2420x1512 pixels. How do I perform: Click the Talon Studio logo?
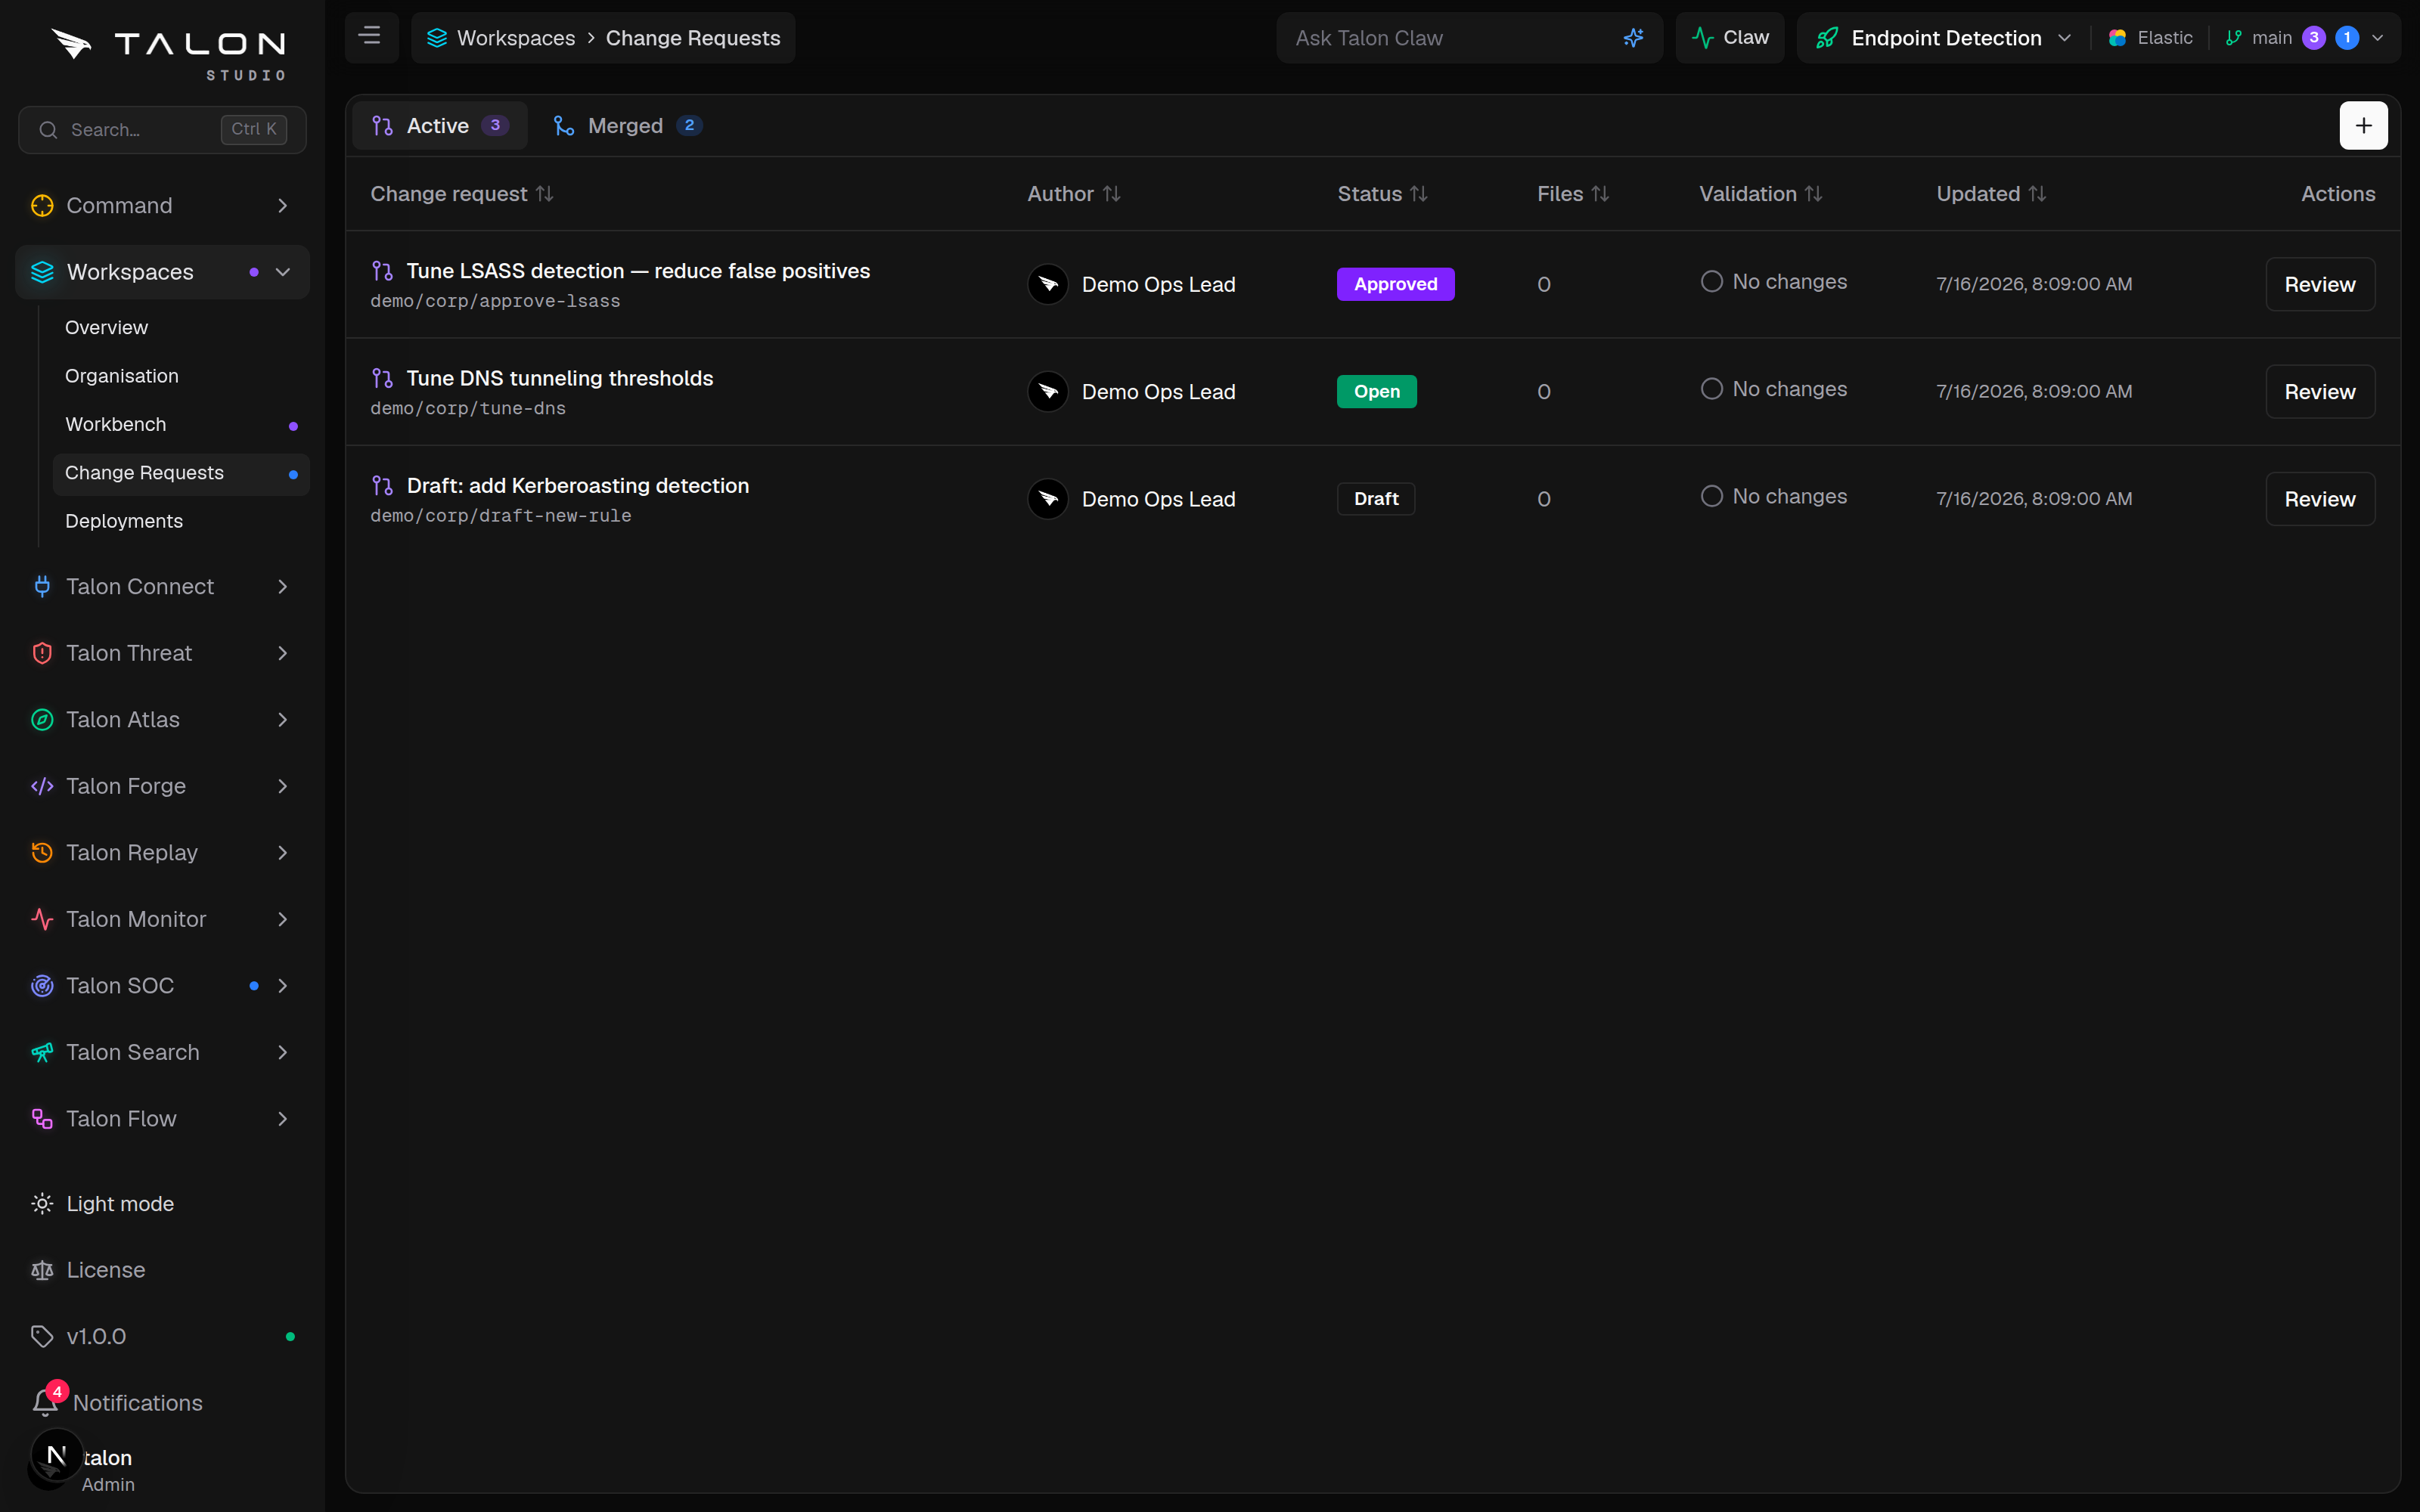point(168,54)
